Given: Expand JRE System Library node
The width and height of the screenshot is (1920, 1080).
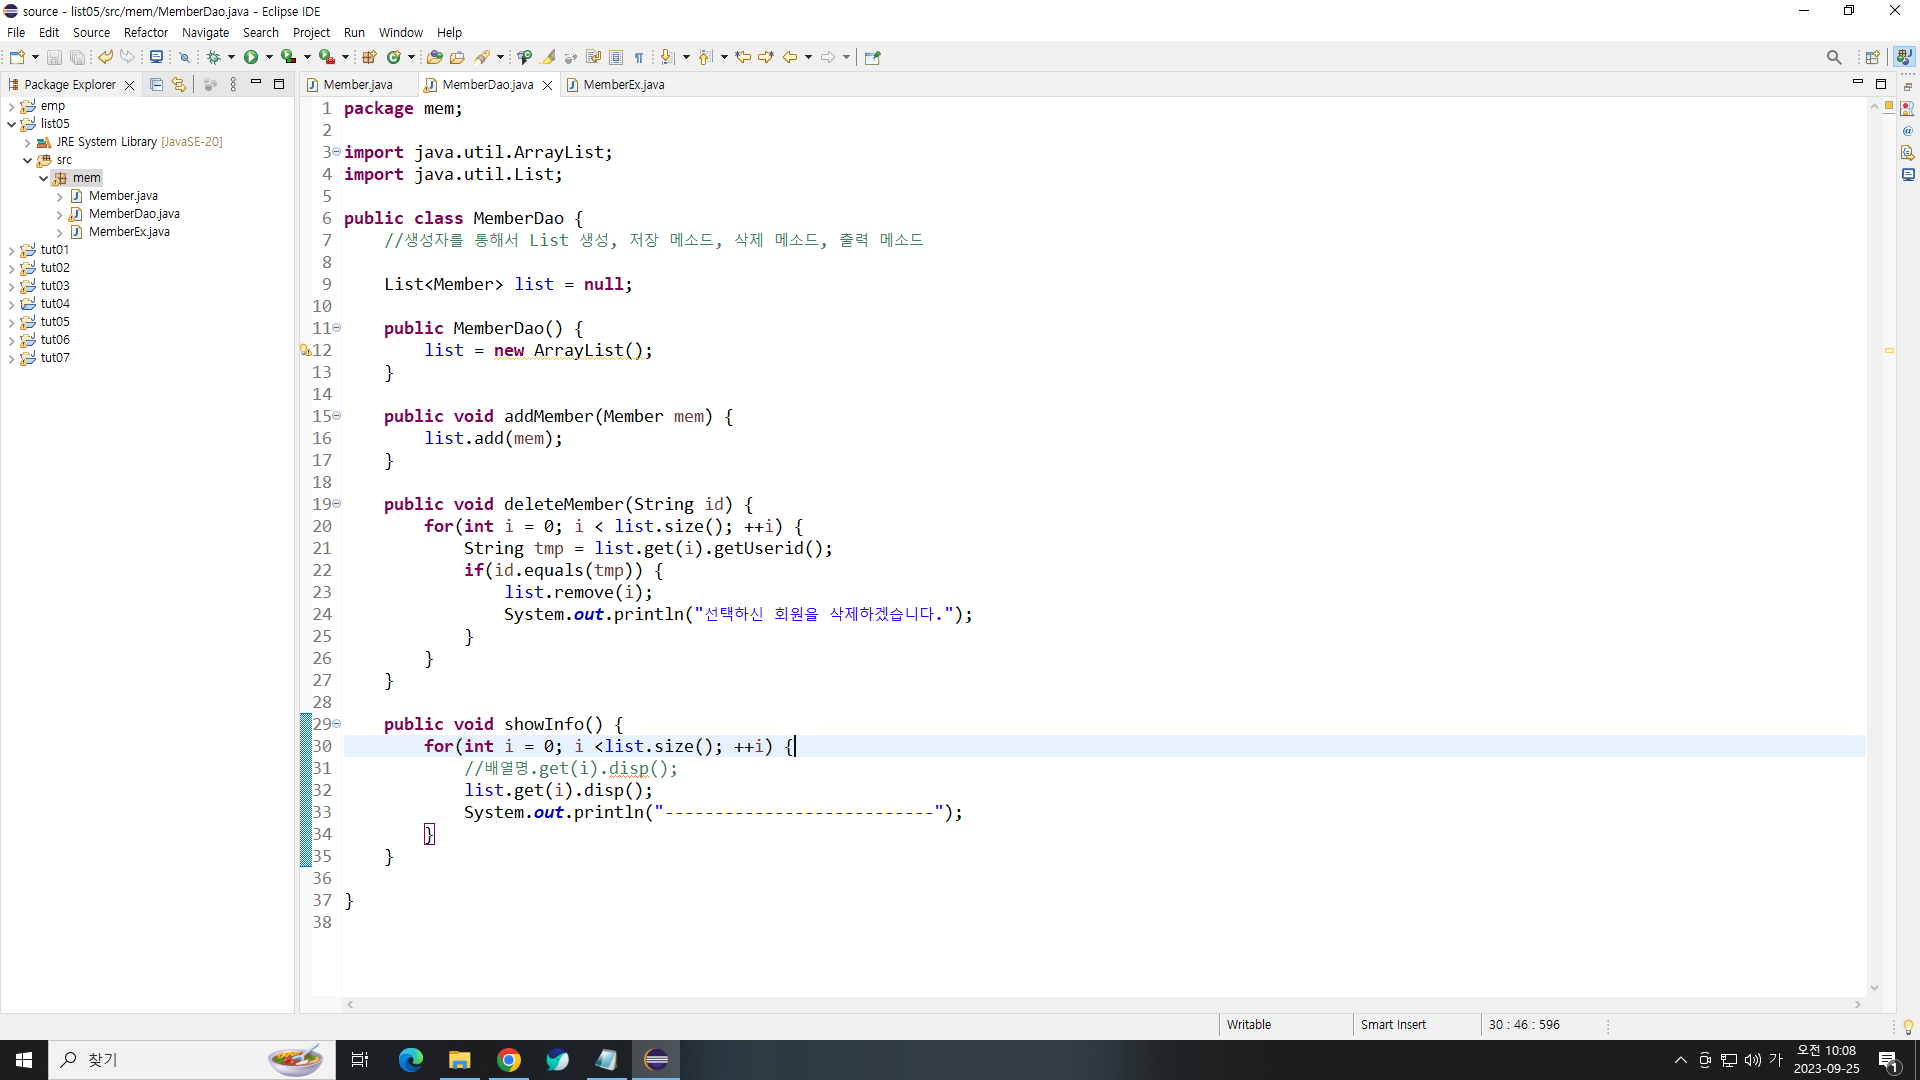Looking at the screenshot, I should pos(27,142).
